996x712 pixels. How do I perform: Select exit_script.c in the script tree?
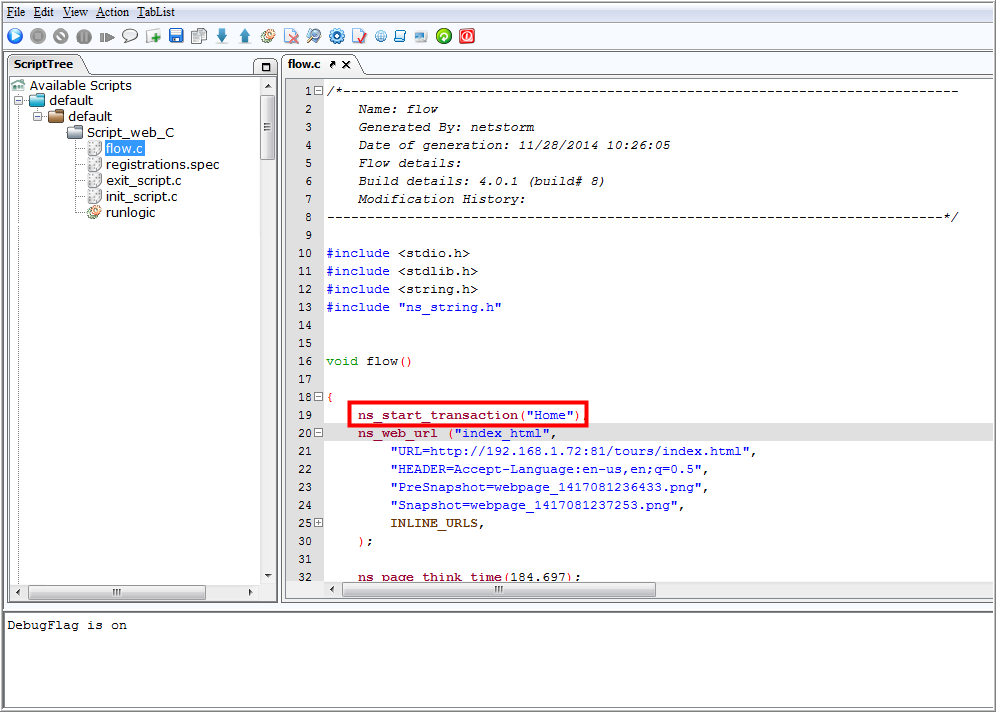tap(144, 180)
